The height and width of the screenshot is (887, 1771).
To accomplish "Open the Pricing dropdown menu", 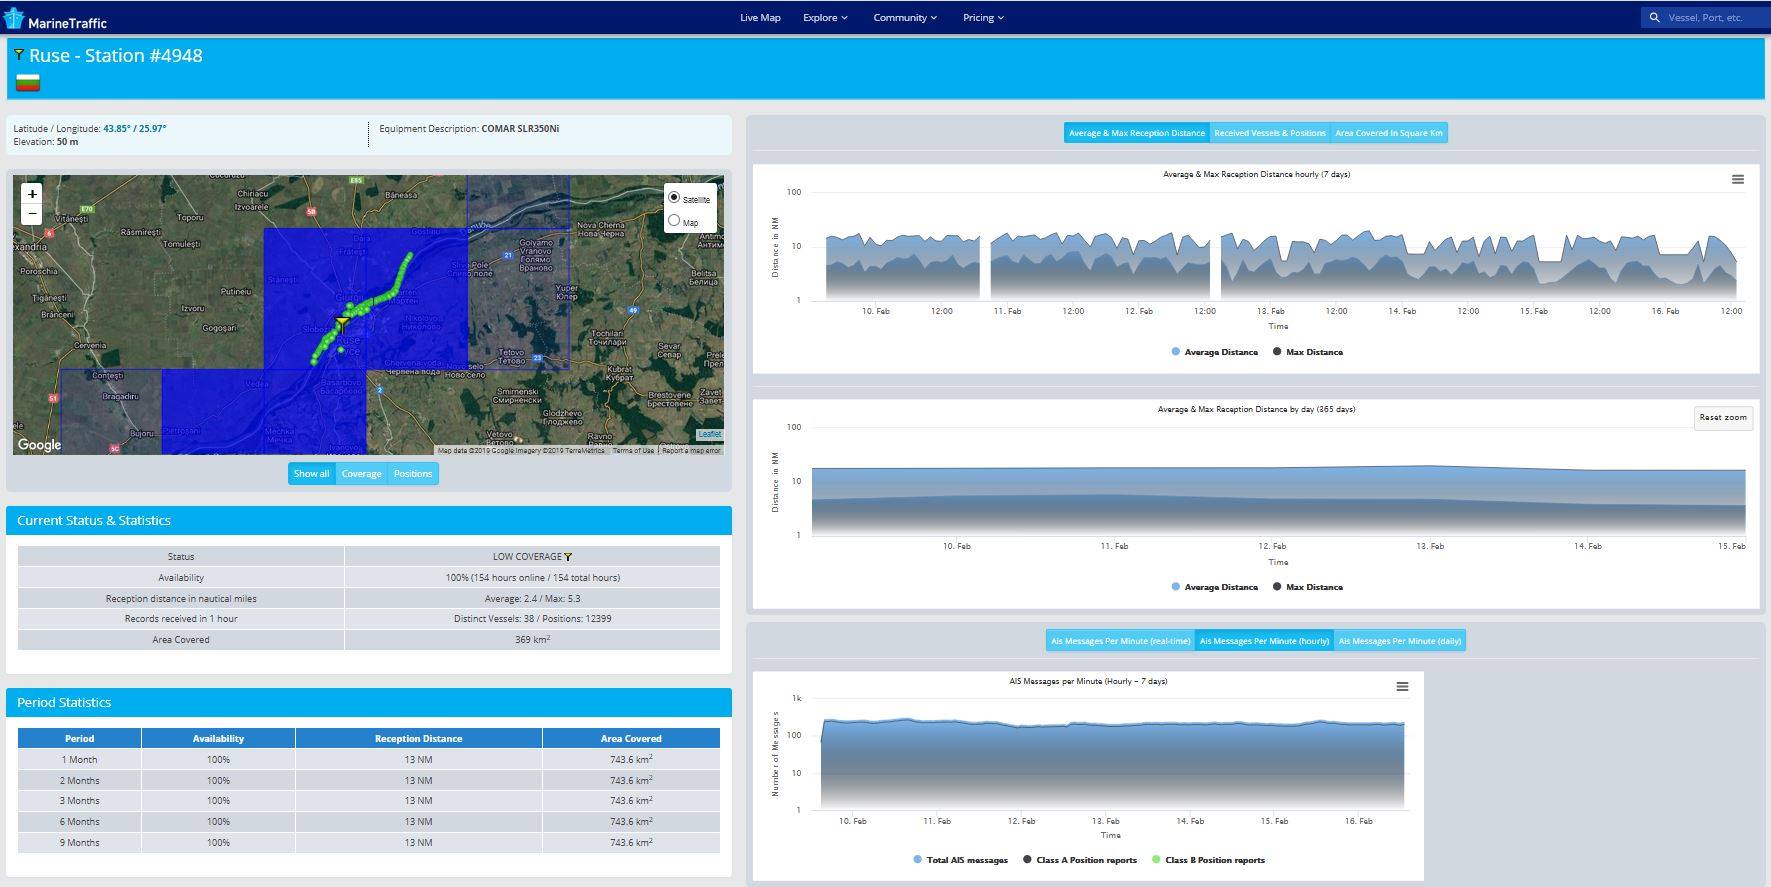I will pos(983,18).
